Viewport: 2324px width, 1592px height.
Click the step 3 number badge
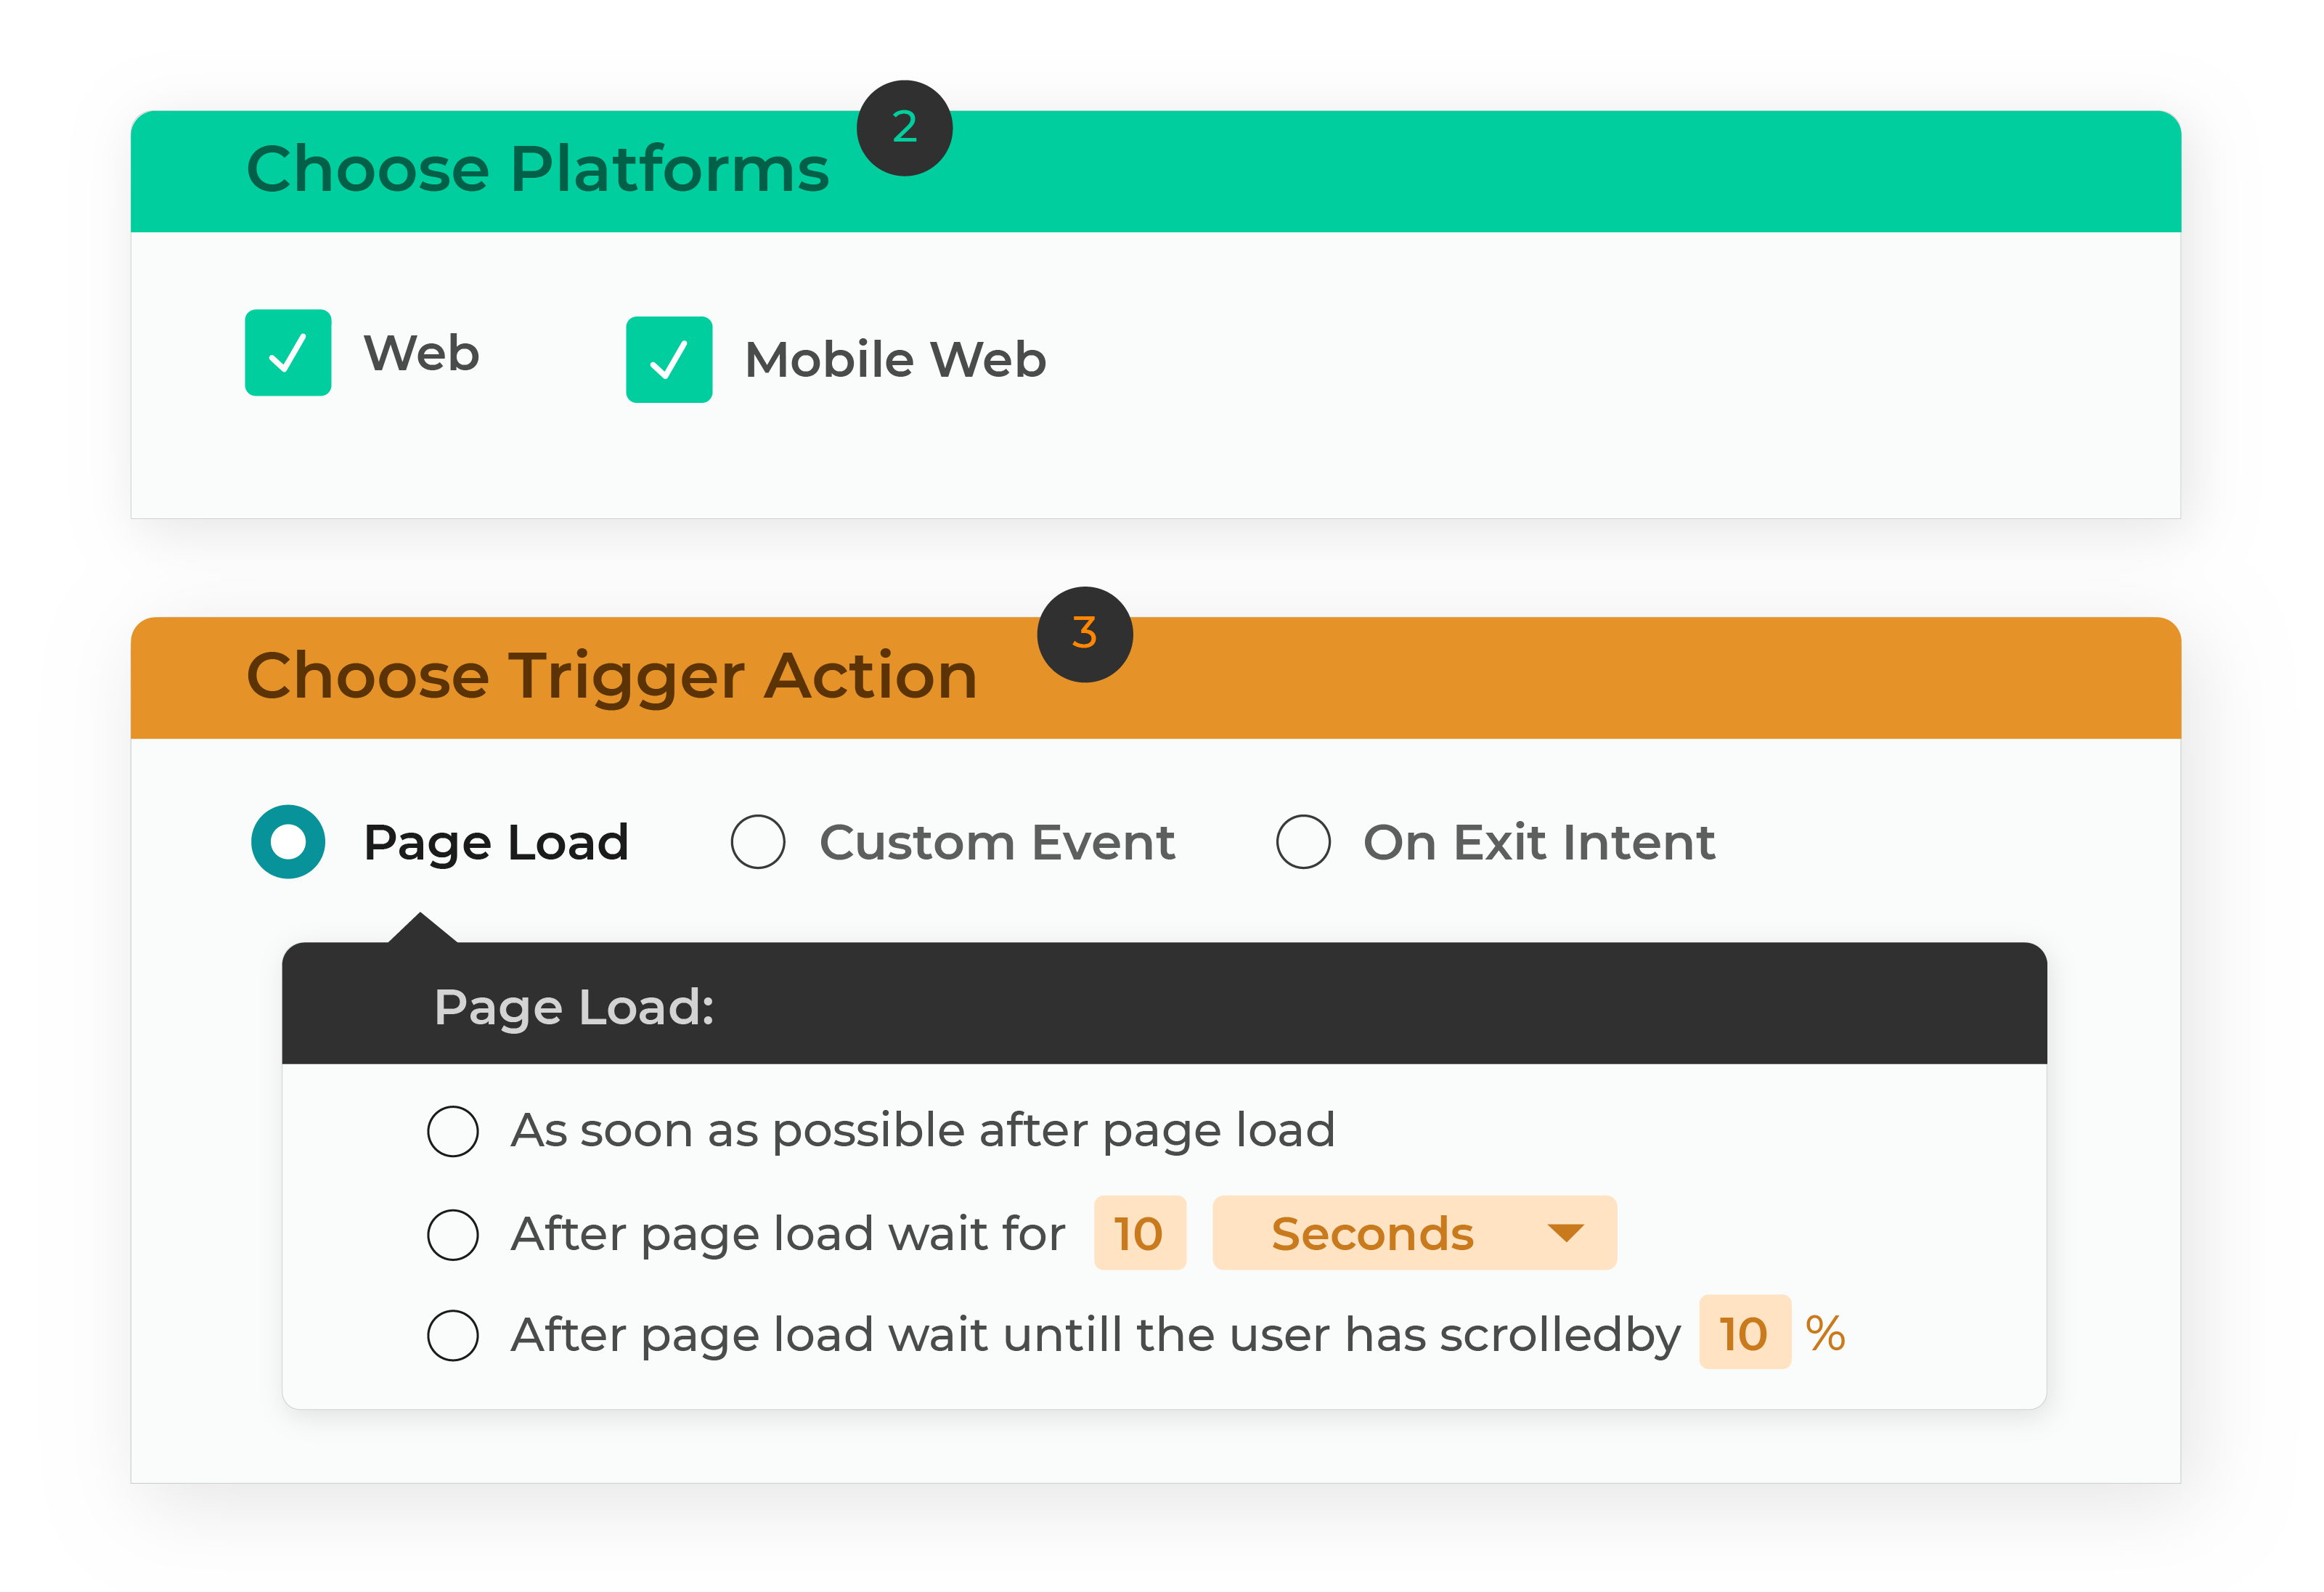[1083, 633]
